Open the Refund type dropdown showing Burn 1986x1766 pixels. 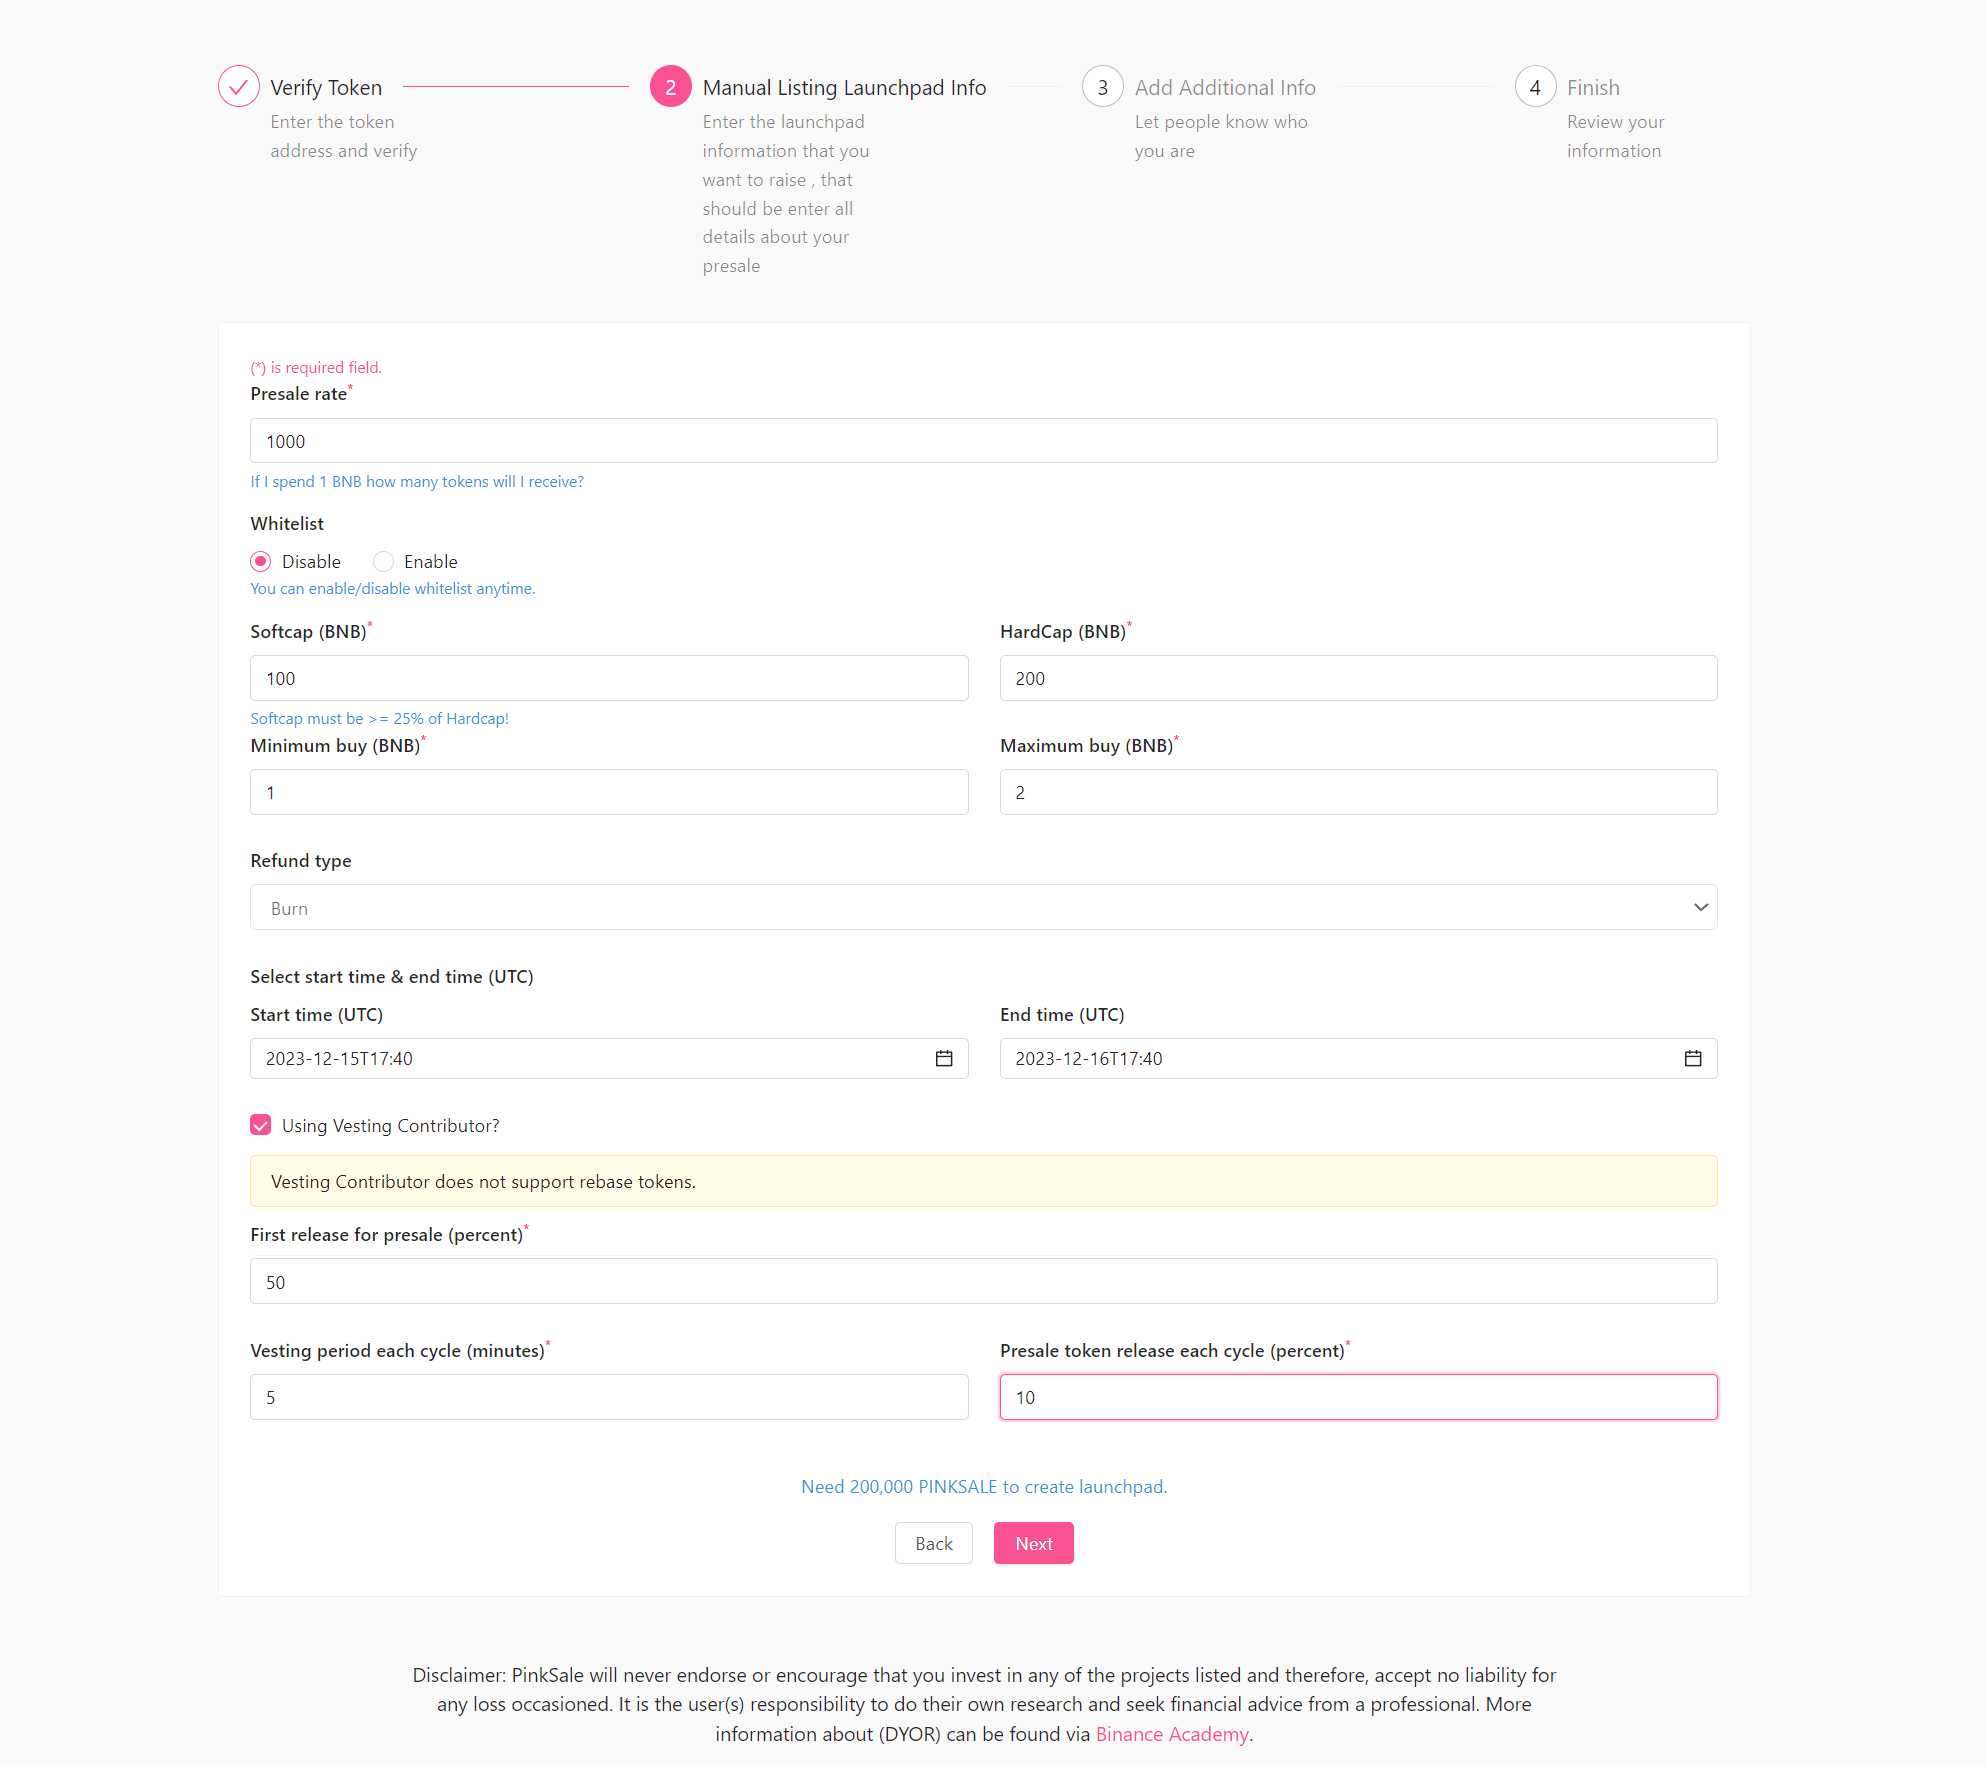click(983, 907)
